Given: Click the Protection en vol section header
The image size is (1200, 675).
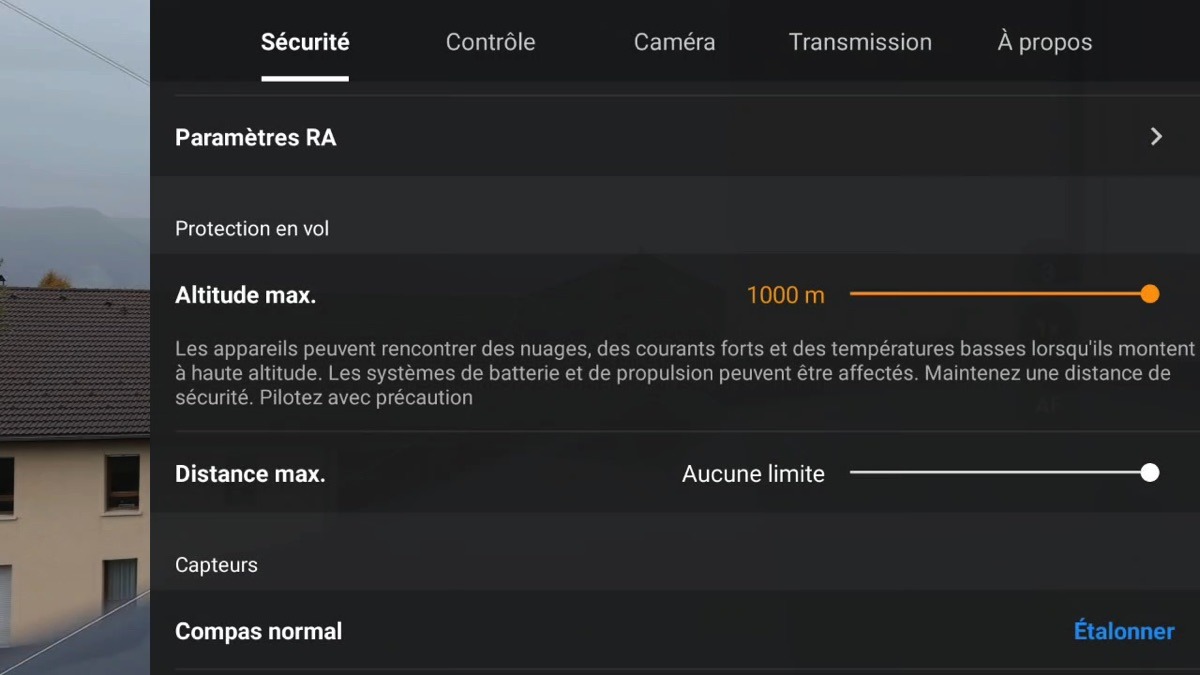Looking at the screenshot, I should 252,229.
